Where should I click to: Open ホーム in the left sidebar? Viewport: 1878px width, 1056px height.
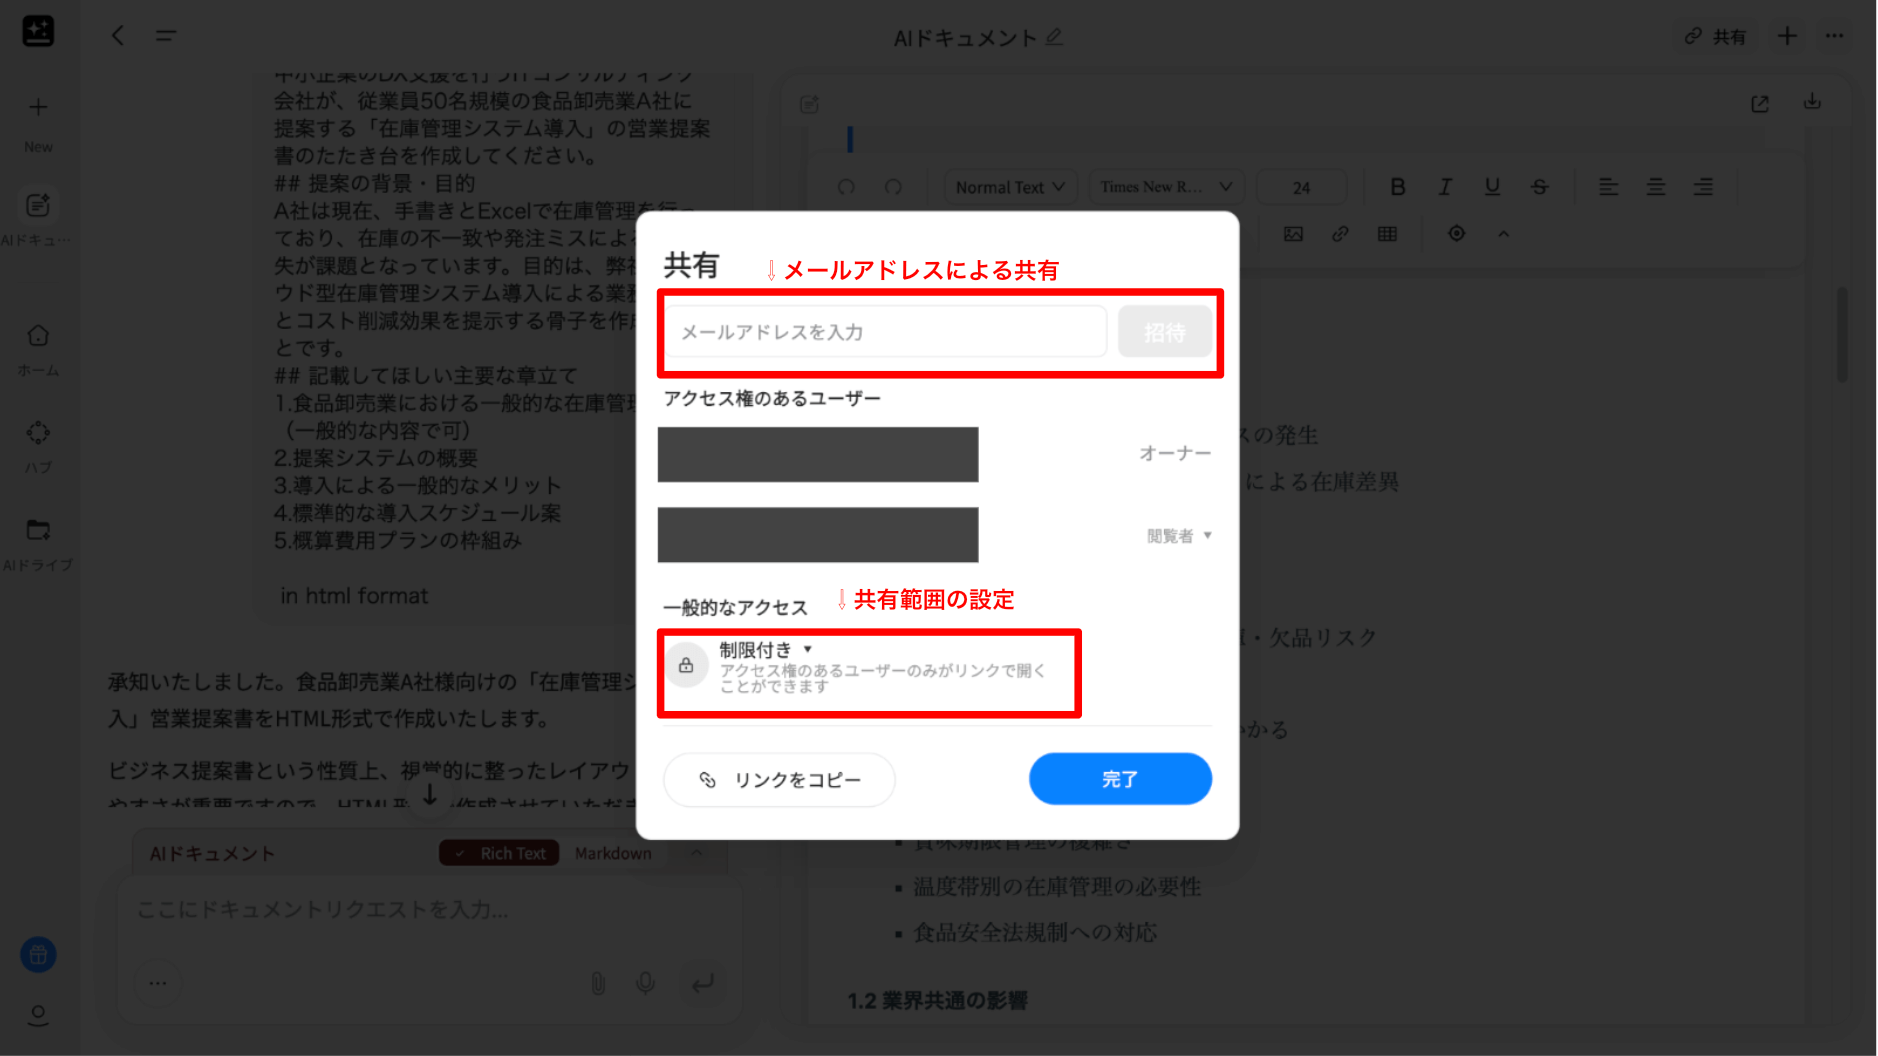[38, 349]
